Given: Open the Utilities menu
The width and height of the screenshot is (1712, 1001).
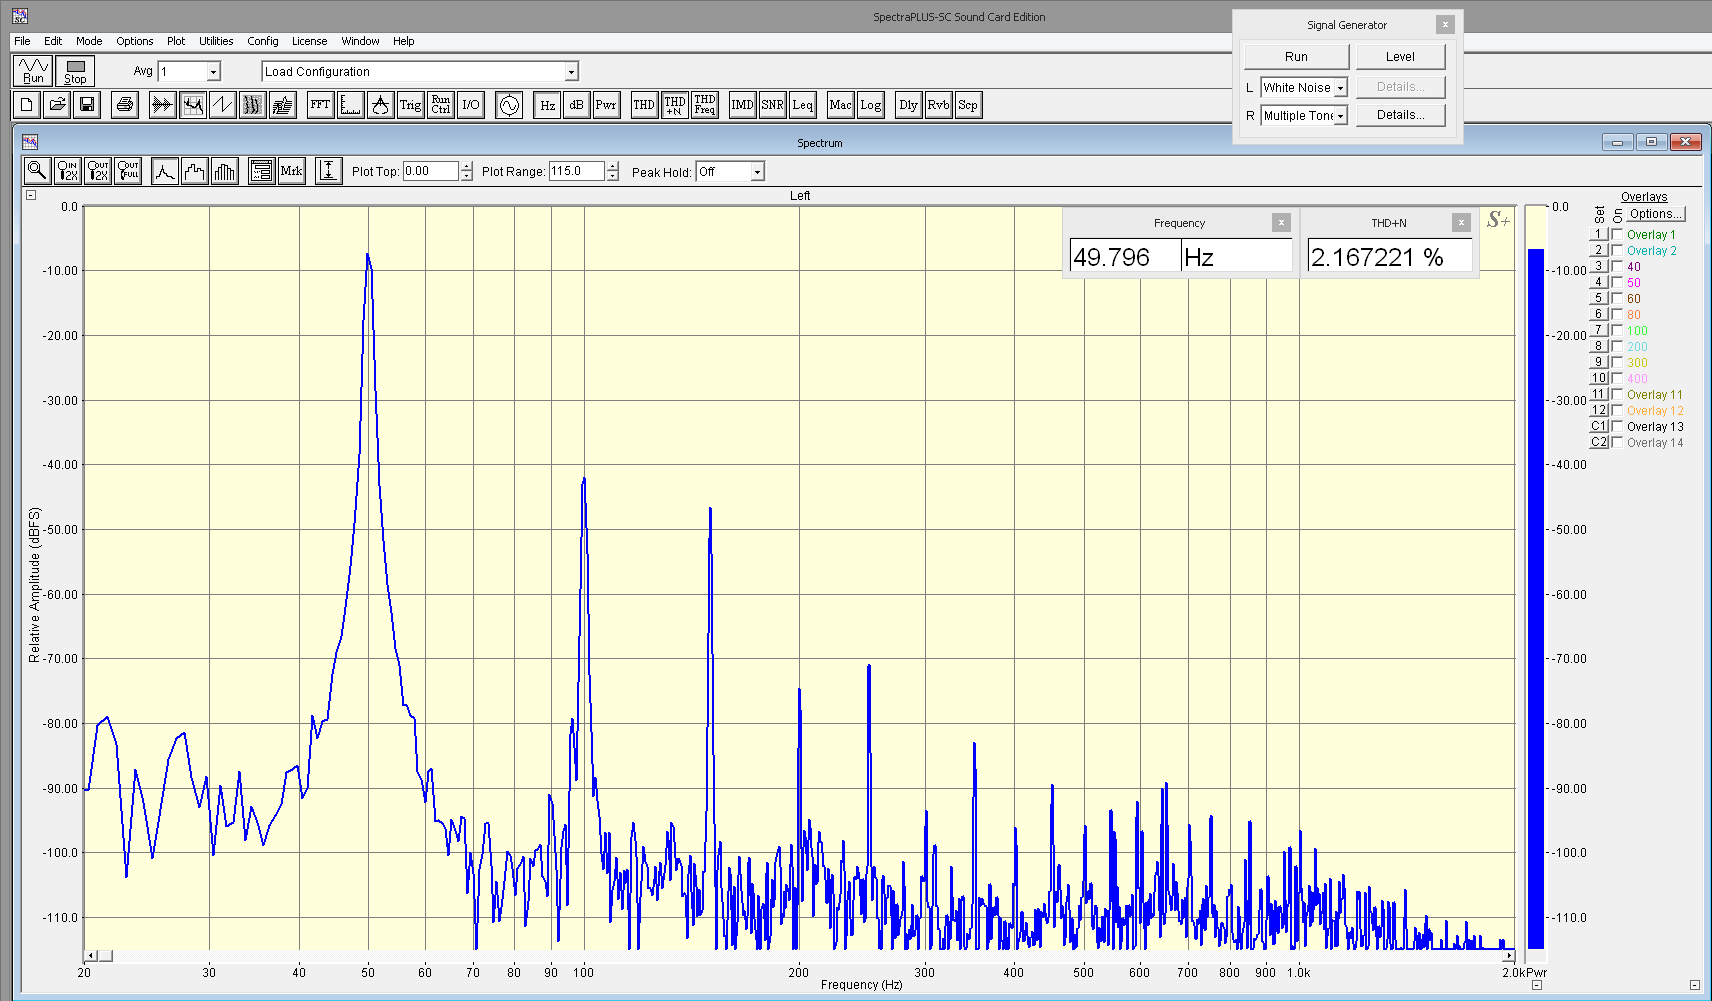Looking at the screenshot, I should point(216,41).
